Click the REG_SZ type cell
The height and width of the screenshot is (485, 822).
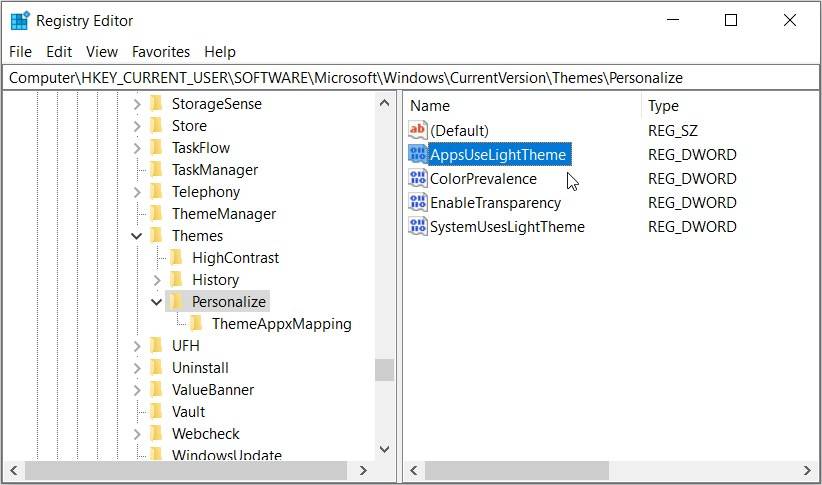[673, 130]
